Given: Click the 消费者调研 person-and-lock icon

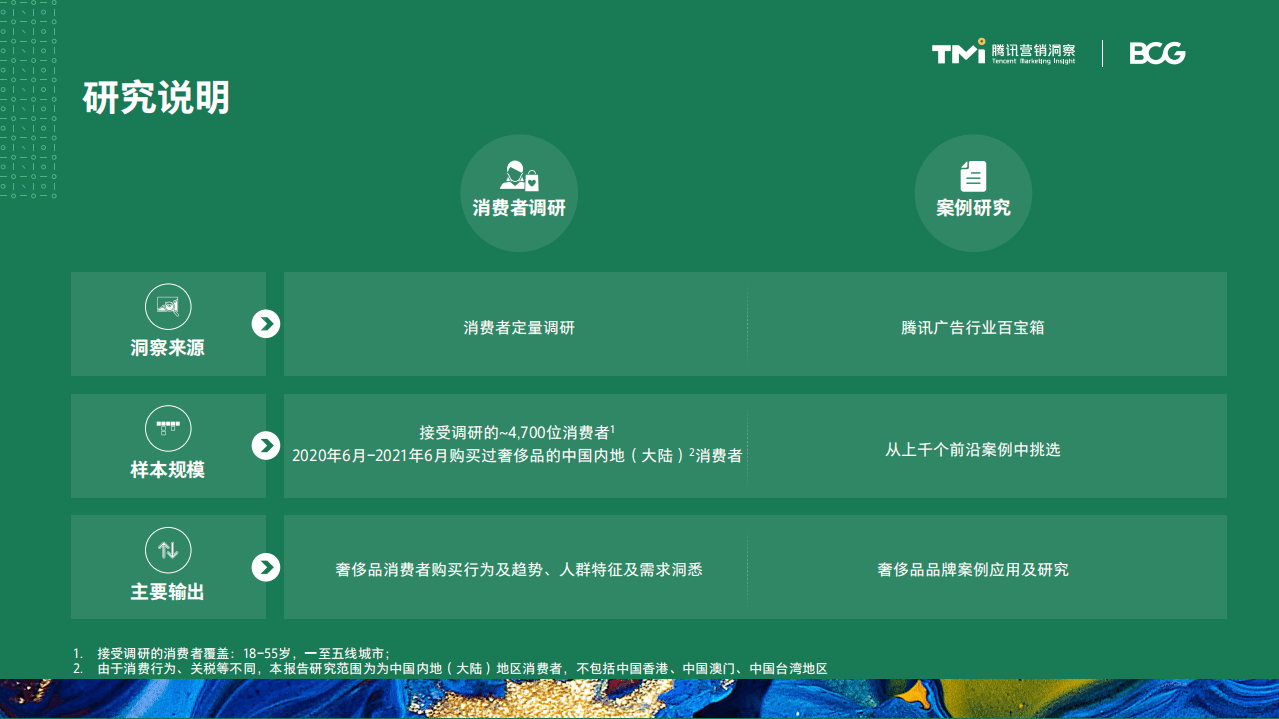Looking at the screenshot, I should click(519, 176).
